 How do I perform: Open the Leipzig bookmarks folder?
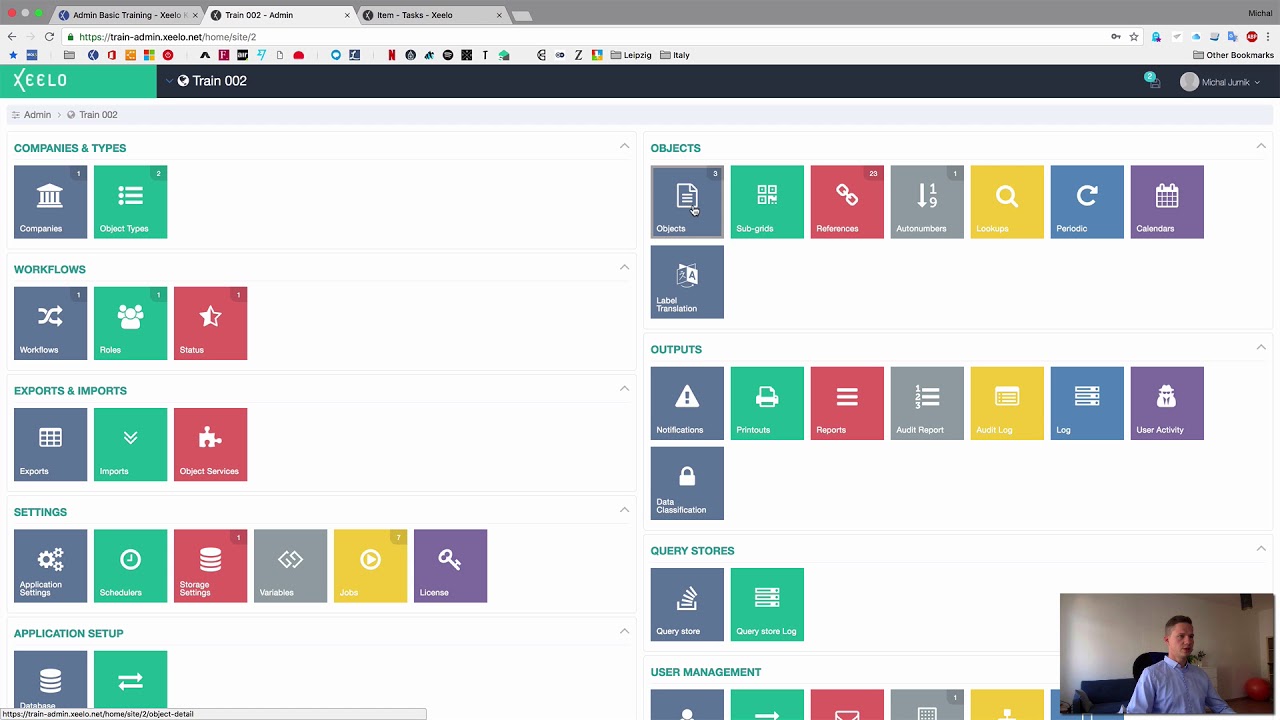click(630, 55)
